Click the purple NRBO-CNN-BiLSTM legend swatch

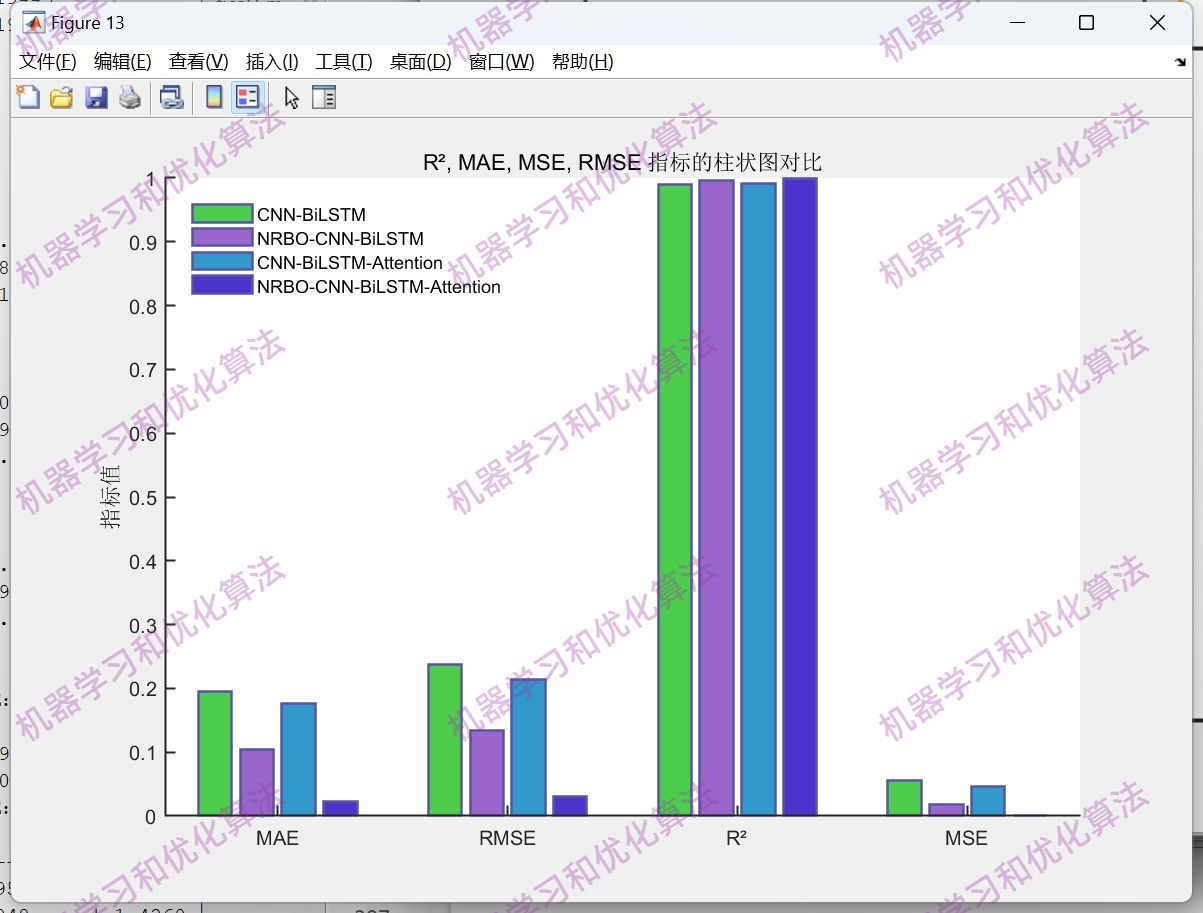(222, 238)
